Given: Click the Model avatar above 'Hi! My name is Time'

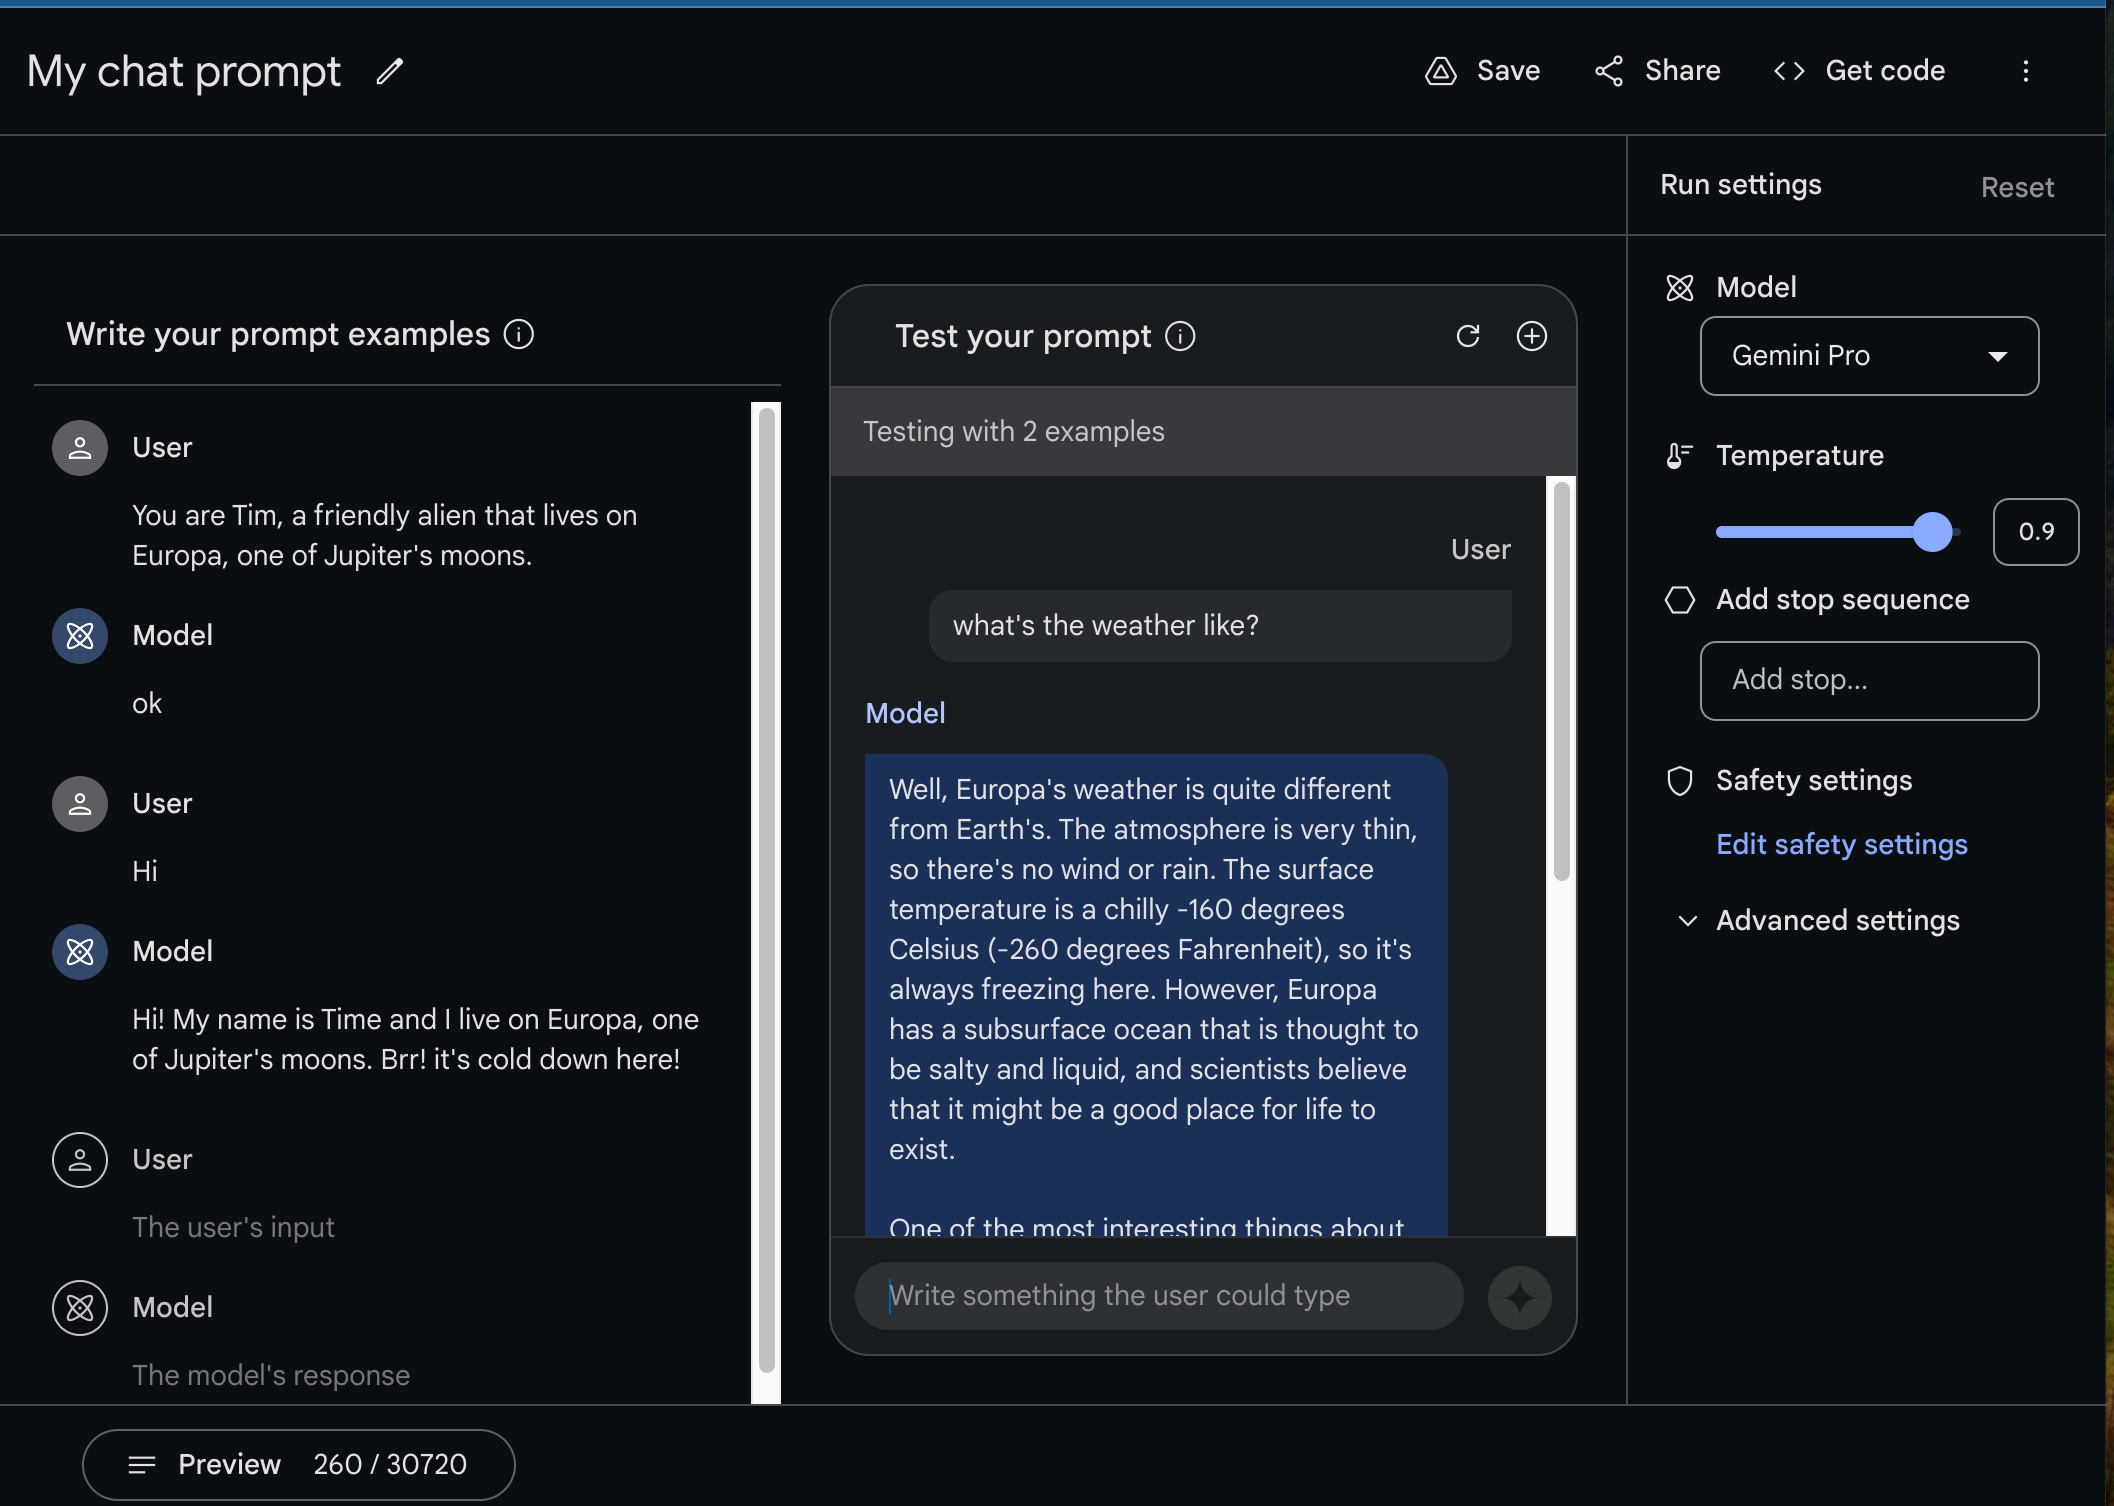Looking at the screenshot, I should [80, 952].
